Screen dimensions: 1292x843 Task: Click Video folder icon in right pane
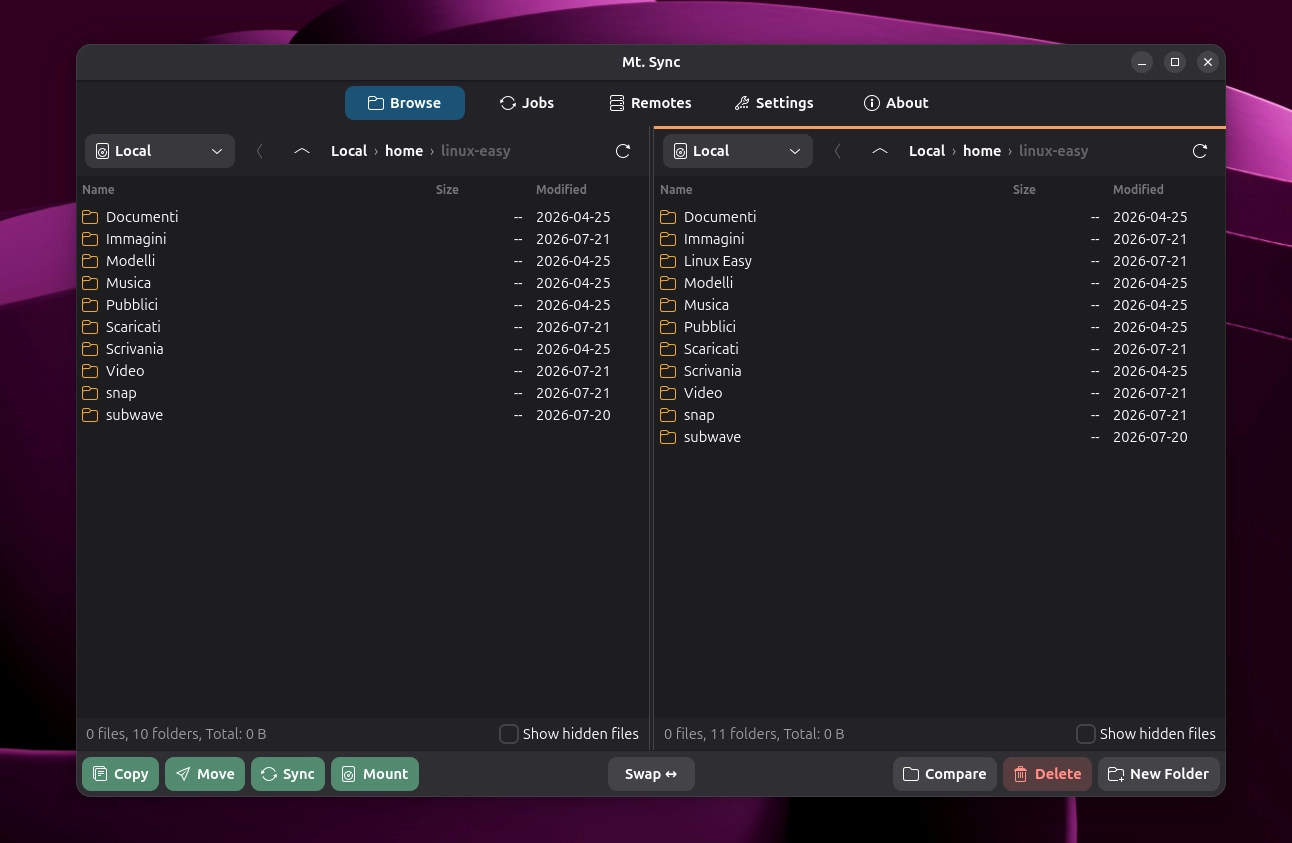pos(668,393)
